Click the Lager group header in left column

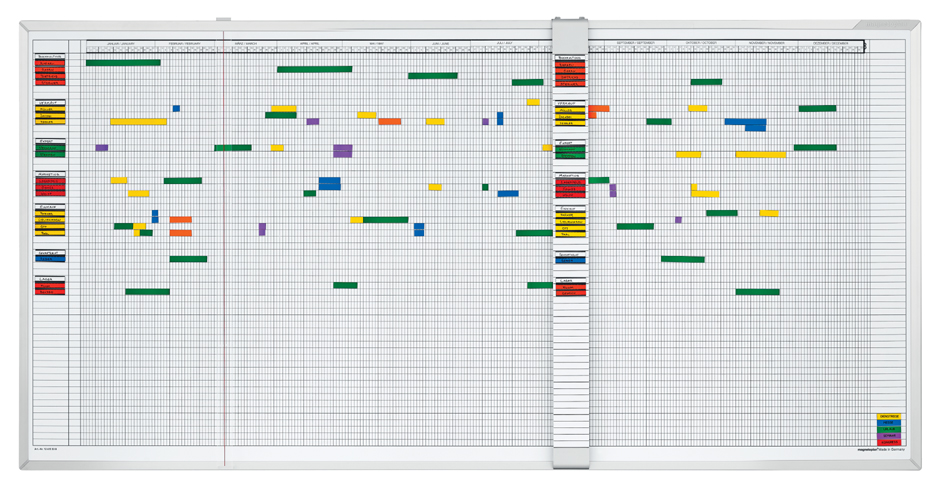click(x=50, y=280)
